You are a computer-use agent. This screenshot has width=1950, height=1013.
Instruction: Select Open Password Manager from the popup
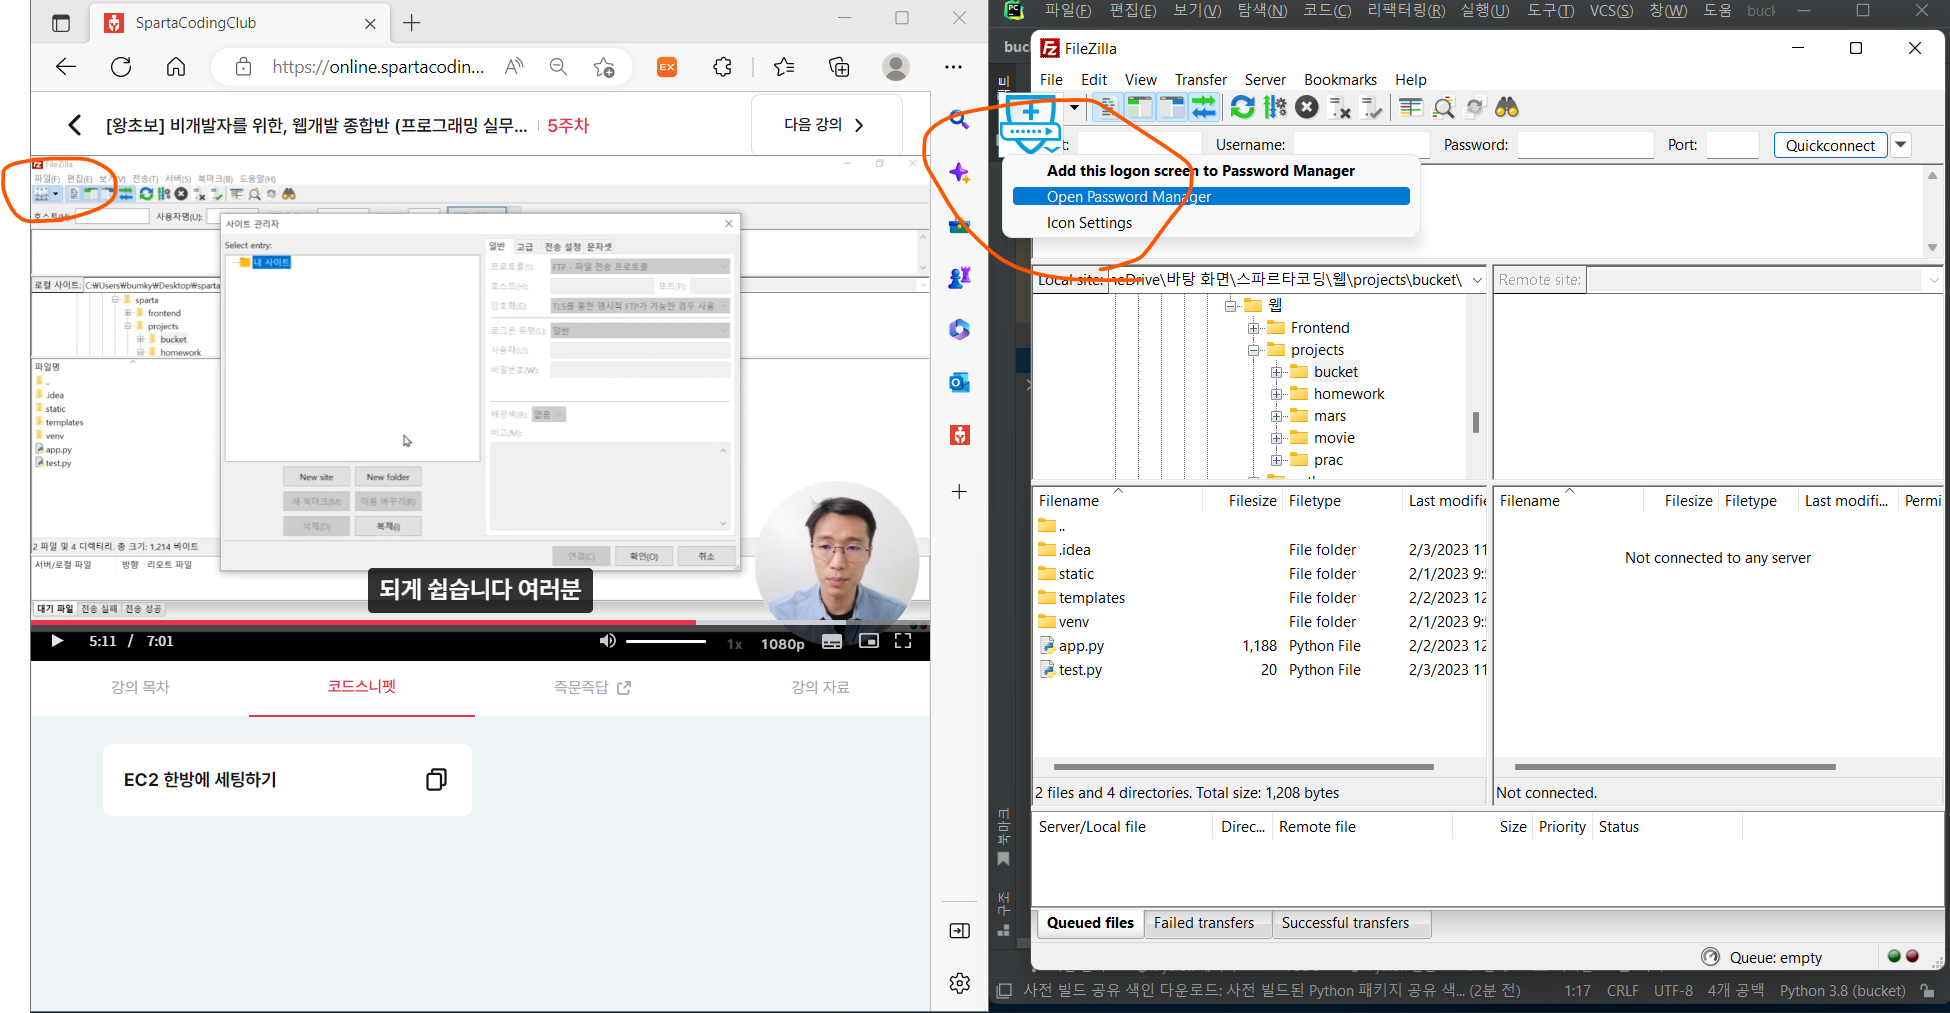coord(1211,197)
